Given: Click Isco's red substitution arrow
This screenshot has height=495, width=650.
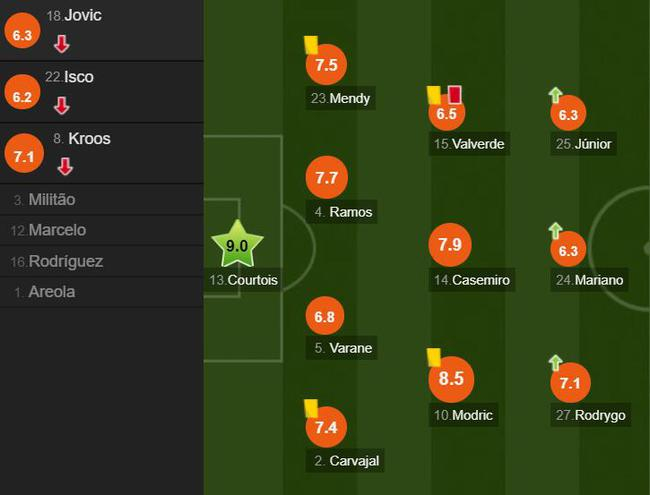Looking at the screenshot, I should (62, 105).
